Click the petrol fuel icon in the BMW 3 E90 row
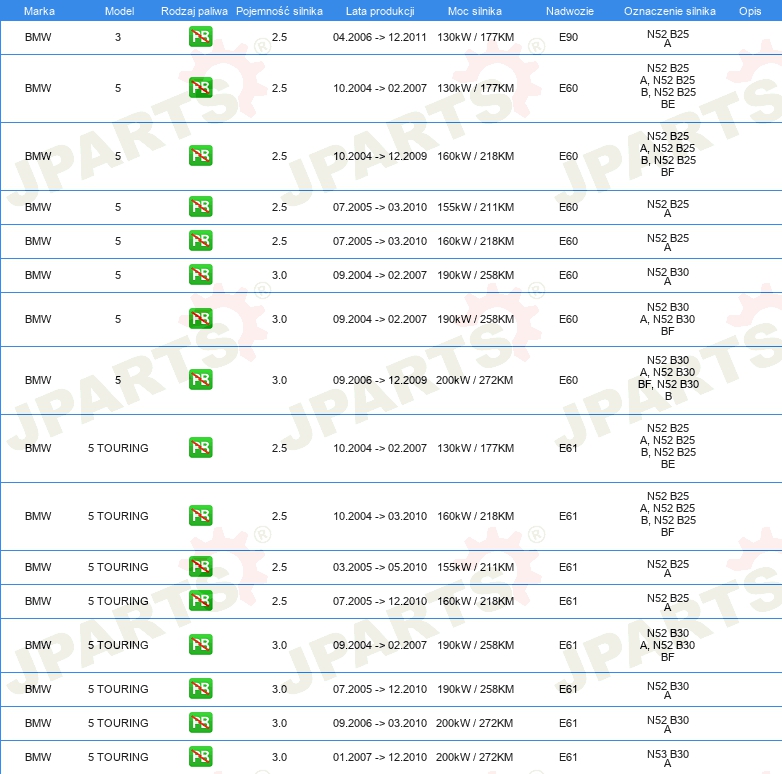The height and width of the screenshot is (774, 782). coord(200,38)
